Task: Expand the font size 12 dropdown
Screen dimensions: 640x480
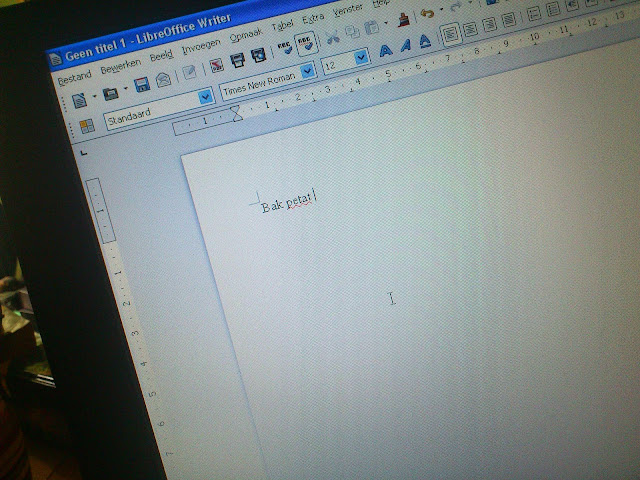Action: click(x=361, y=58)
